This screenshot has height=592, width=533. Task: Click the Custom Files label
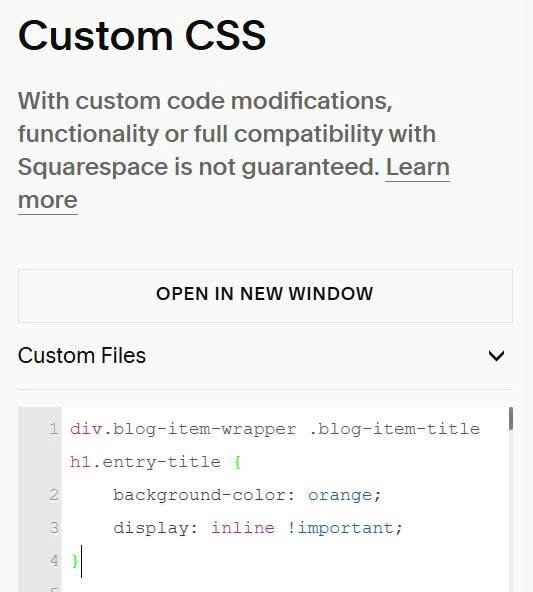click(x=82, y=356)
